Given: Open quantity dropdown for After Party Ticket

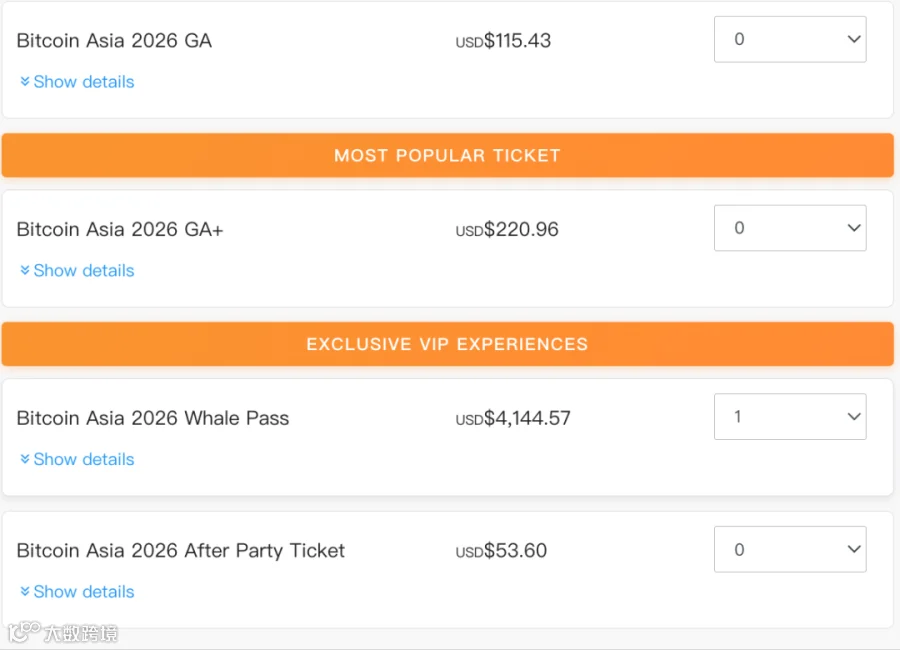Looking at the screenshot, I should [x=790, y=550].
